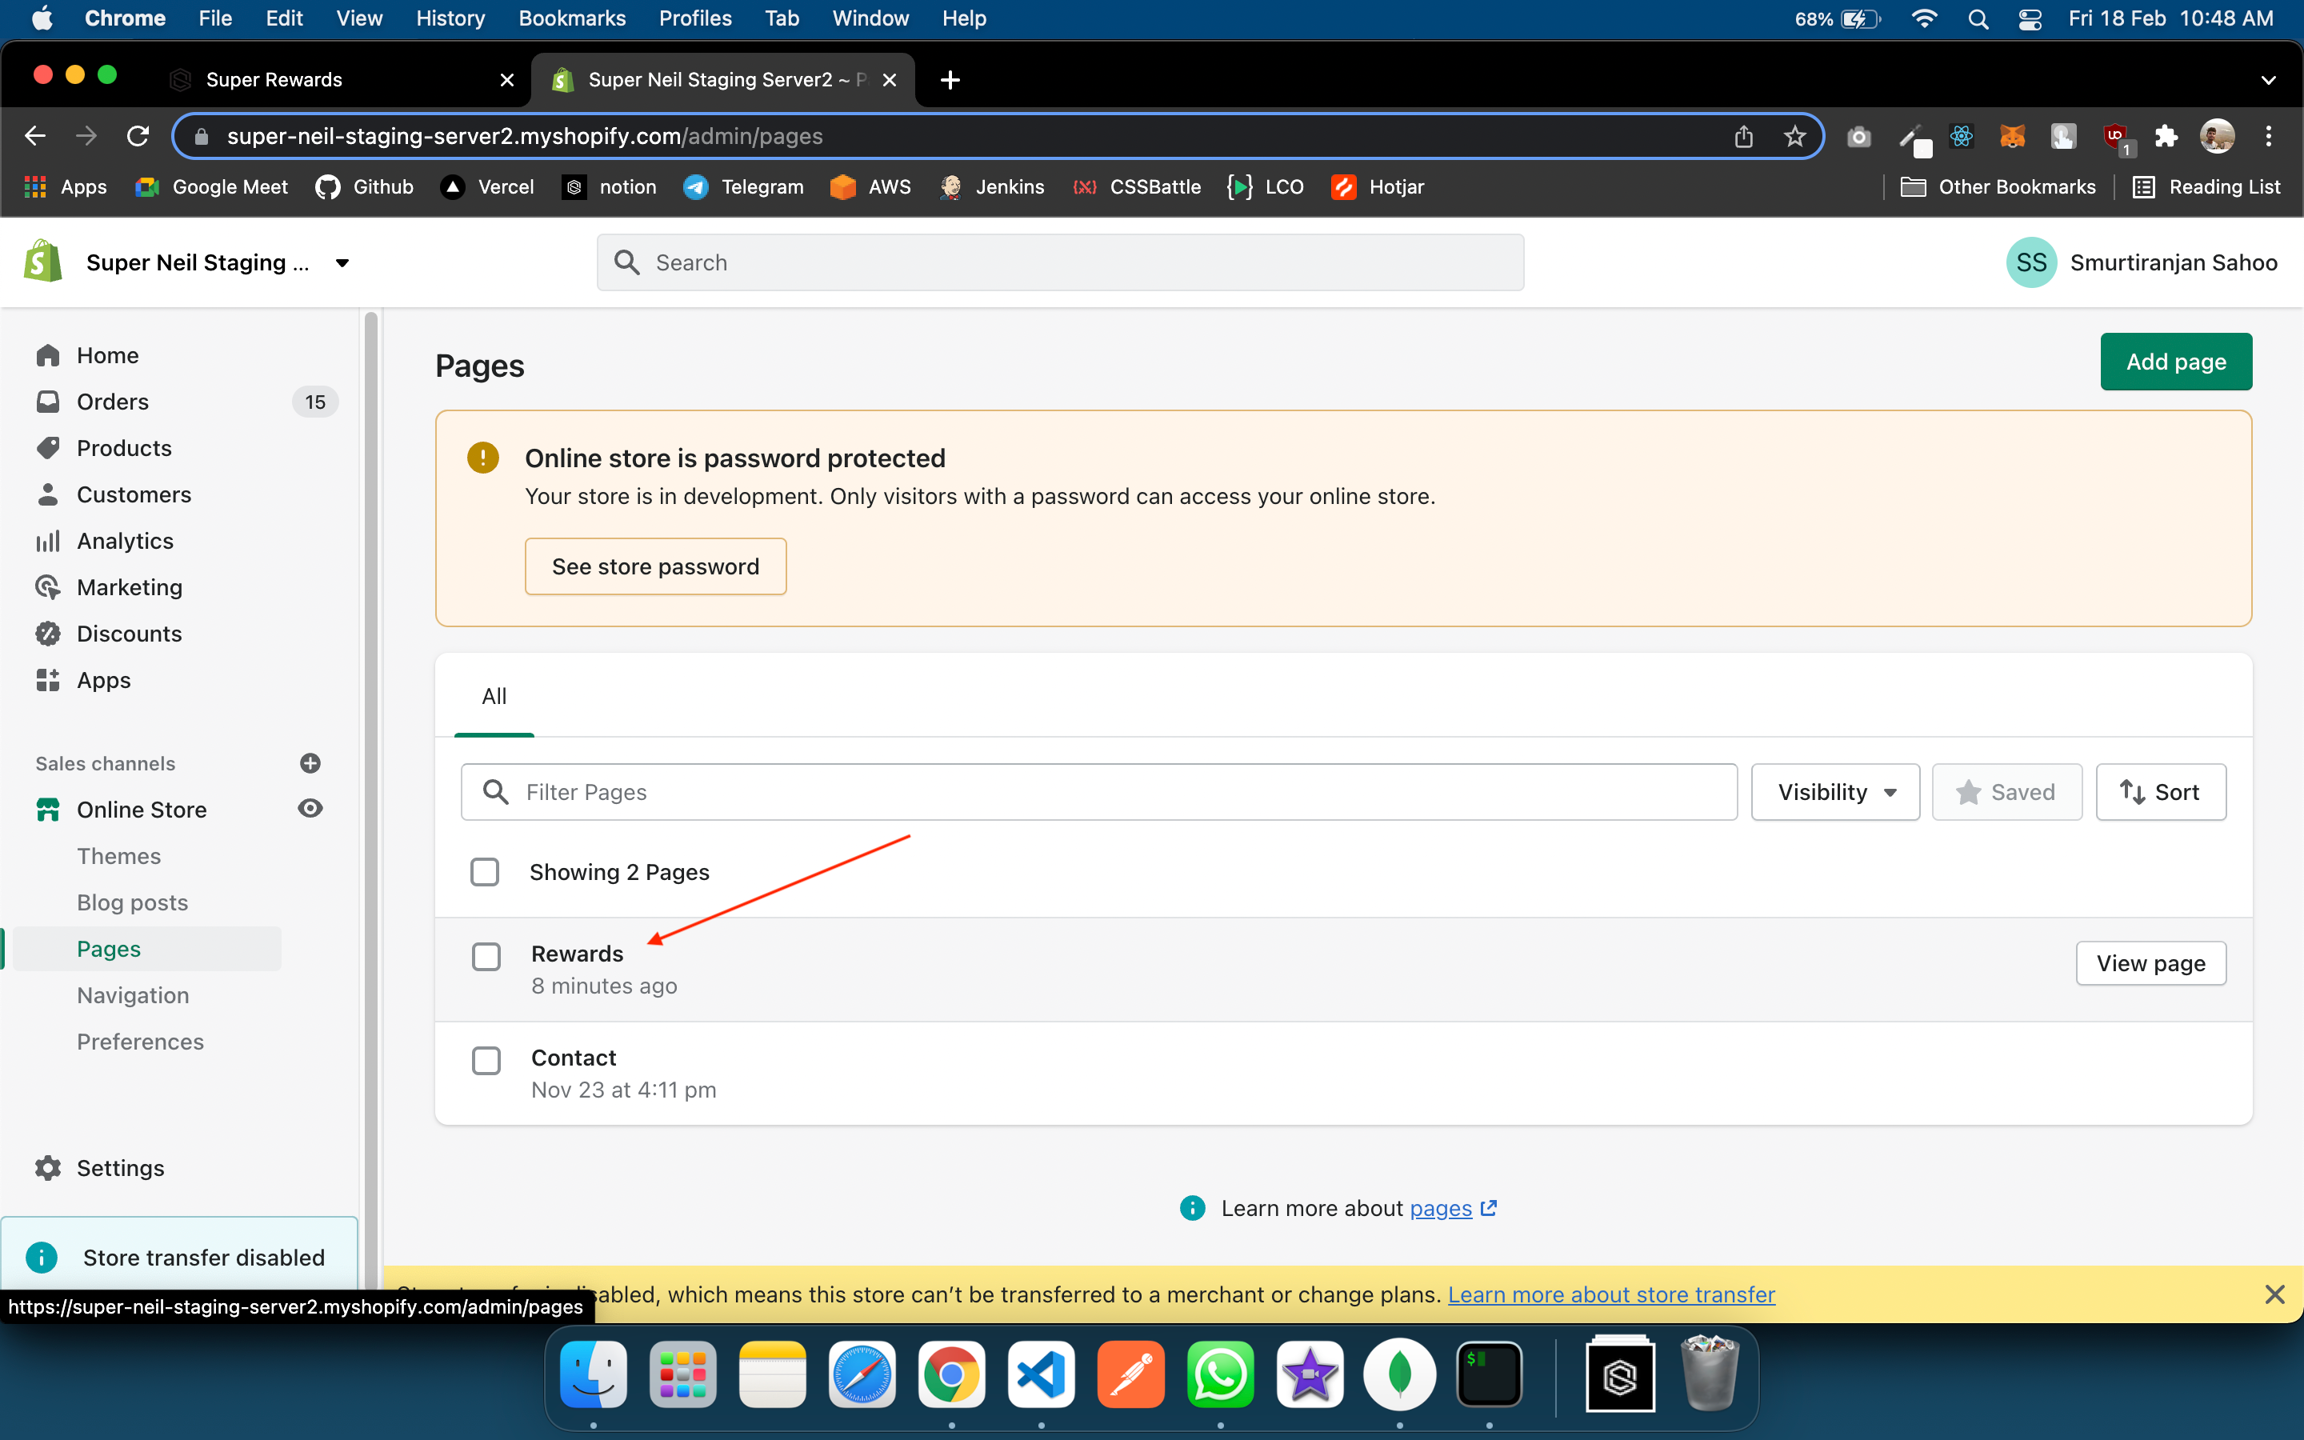This screenshot has width=2304, height=1440.
Task: Check the Contact page checkbox
Action: [x=486, y=1060]
